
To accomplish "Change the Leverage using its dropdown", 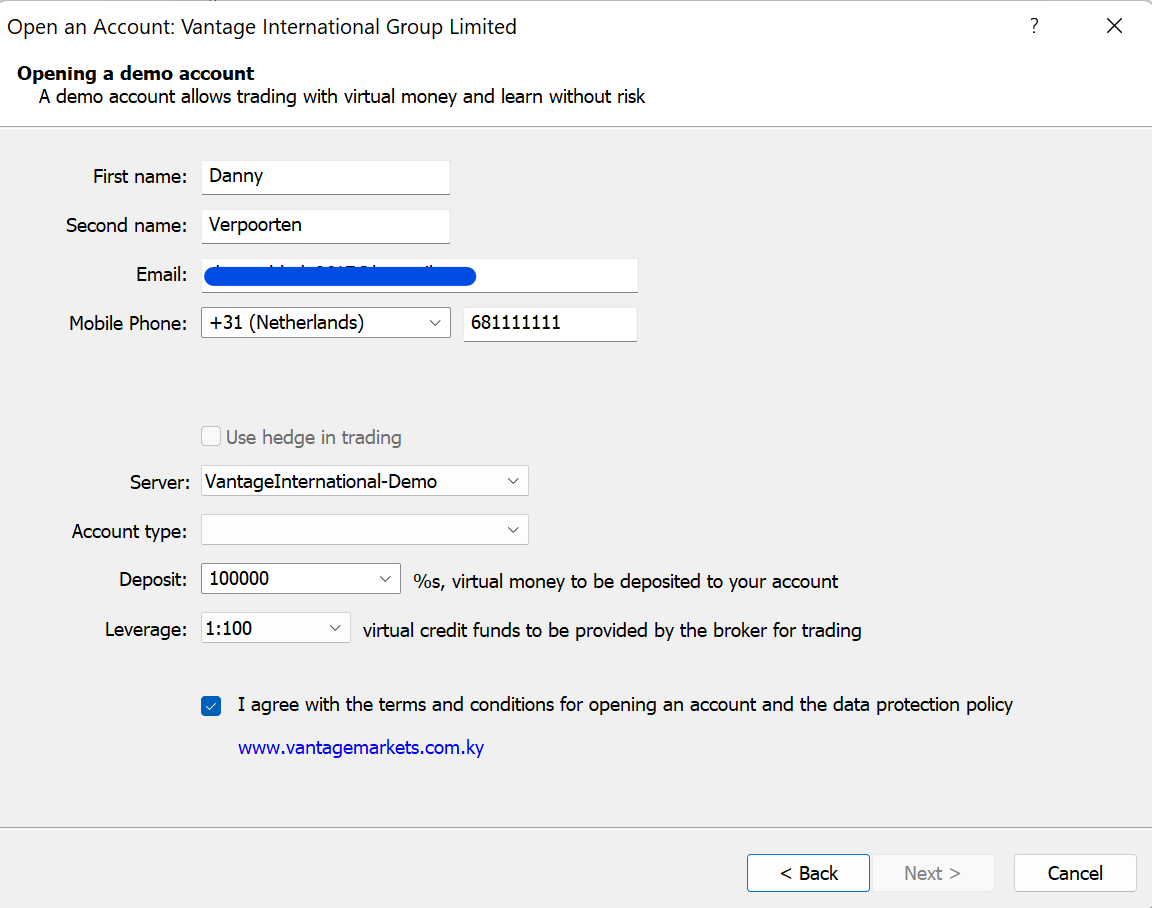I will coord(334,627).
